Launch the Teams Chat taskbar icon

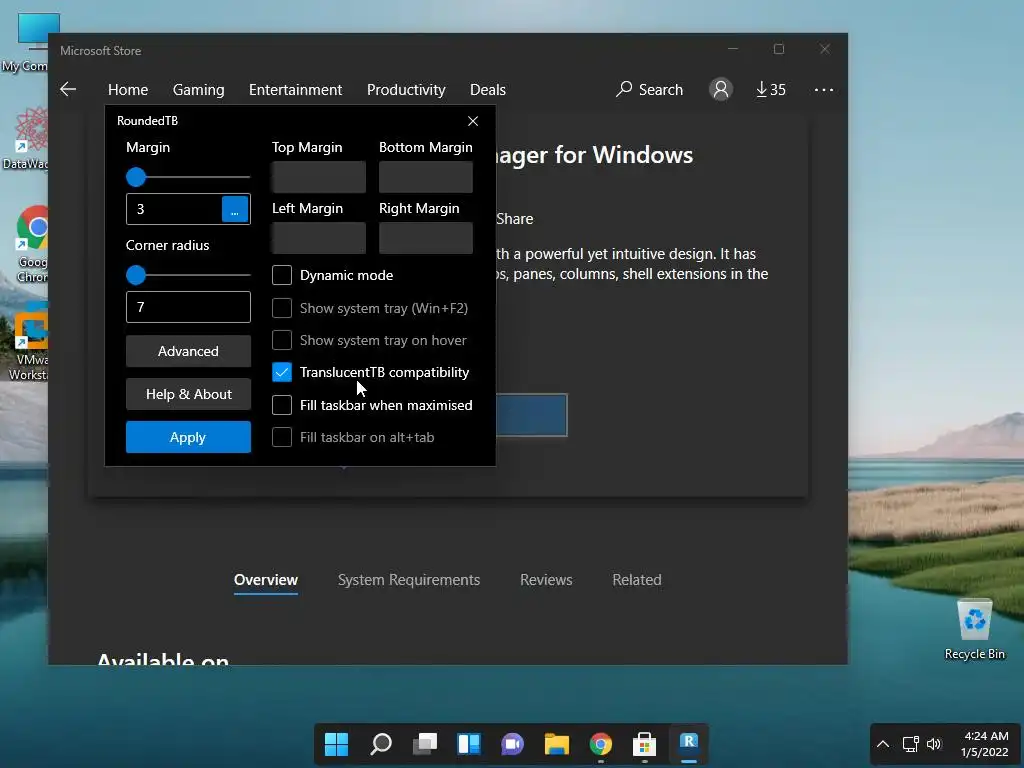click(x=513, y=744)
